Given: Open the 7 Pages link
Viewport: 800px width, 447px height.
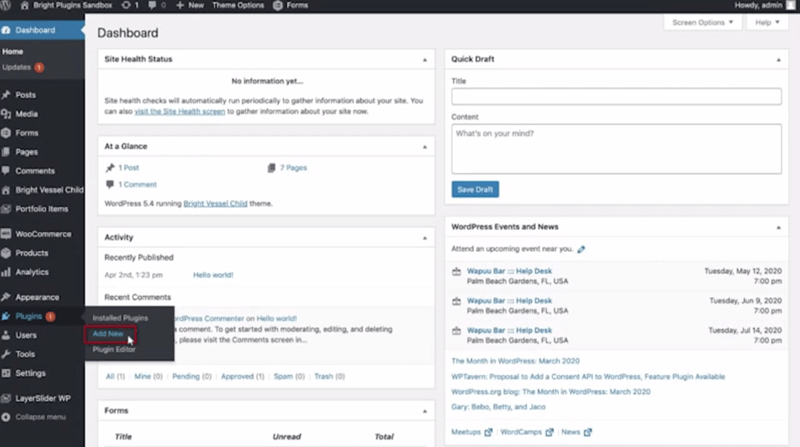Looking at the screenshot, I should 293,167.
